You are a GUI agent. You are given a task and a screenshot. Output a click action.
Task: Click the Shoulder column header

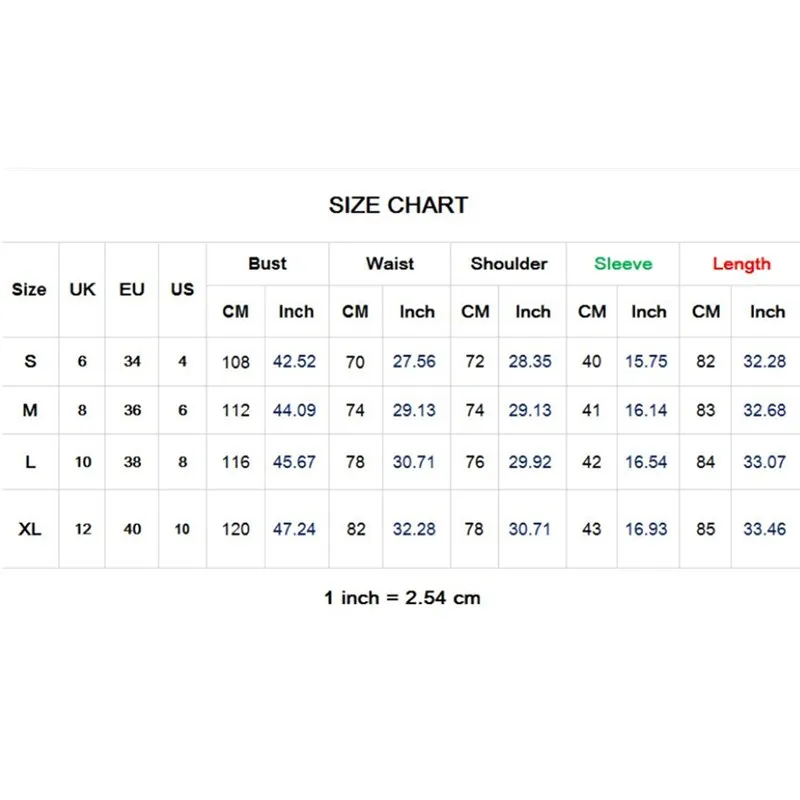pos(509,263)
